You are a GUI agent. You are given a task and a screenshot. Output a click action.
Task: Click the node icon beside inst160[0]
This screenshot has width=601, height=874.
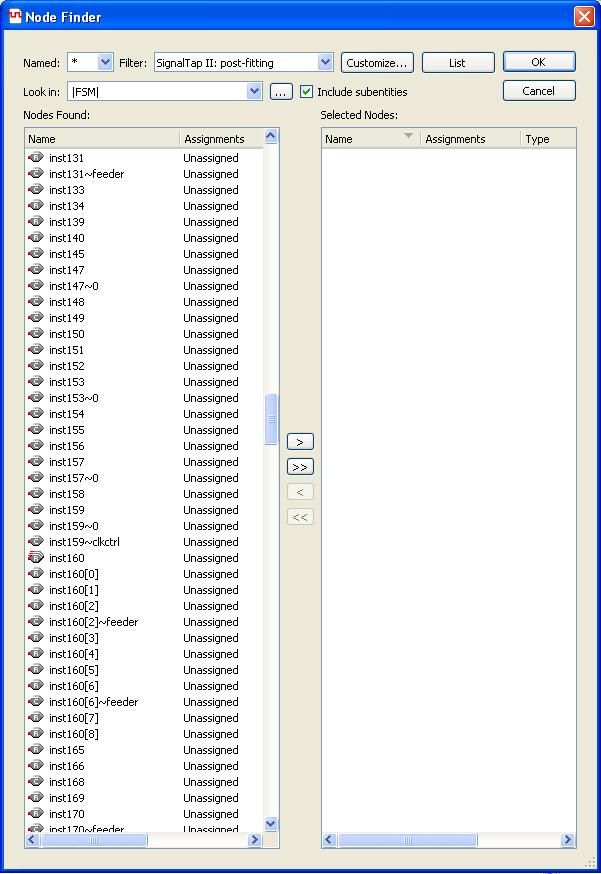pos(36,574)
